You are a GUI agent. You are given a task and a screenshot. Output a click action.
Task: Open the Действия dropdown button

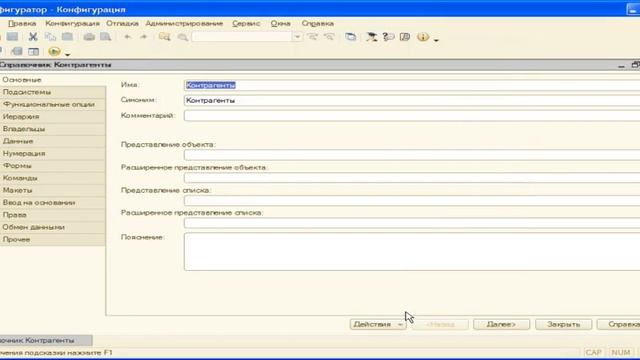point(378,324)
